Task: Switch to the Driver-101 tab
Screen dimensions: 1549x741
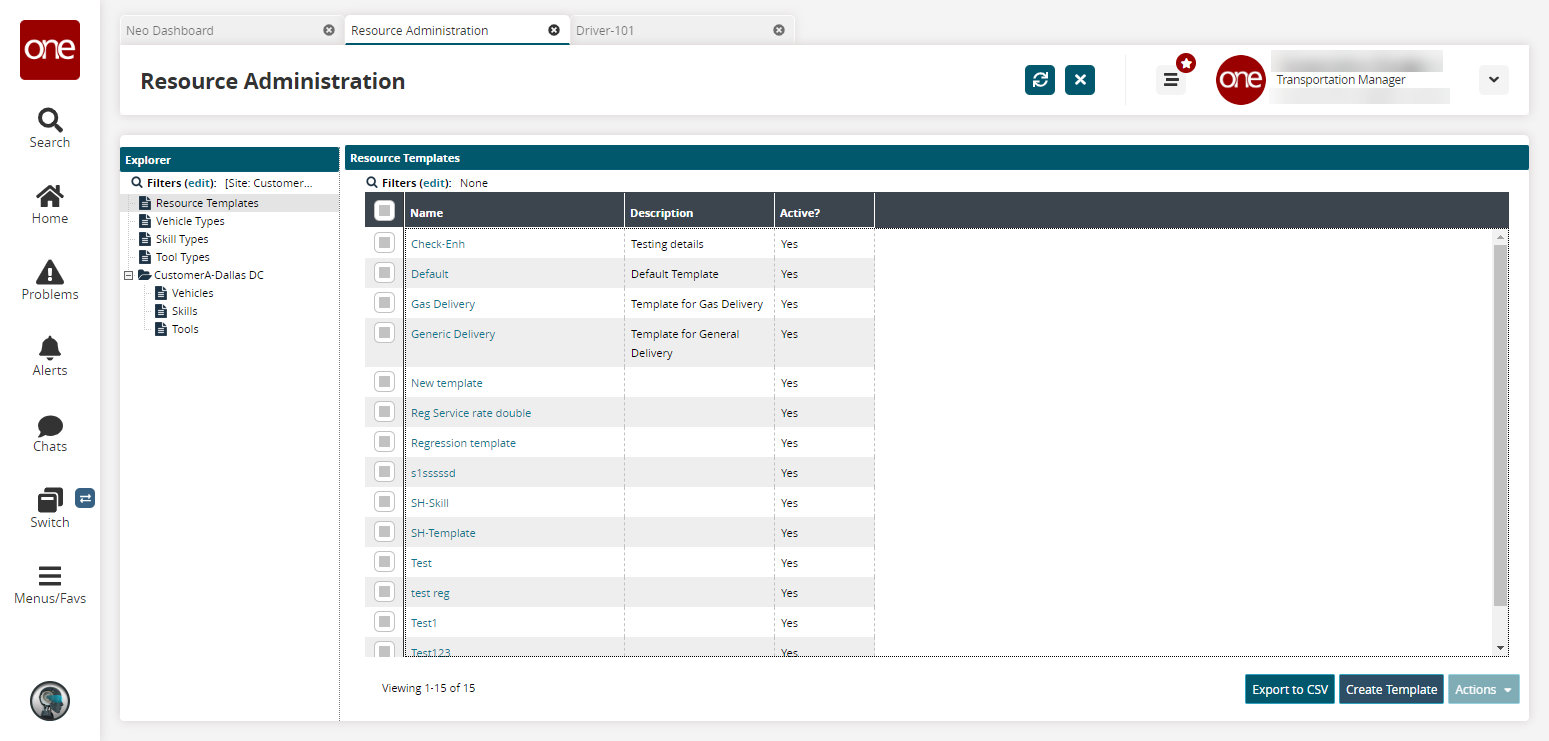Action: tap(605, 31)
